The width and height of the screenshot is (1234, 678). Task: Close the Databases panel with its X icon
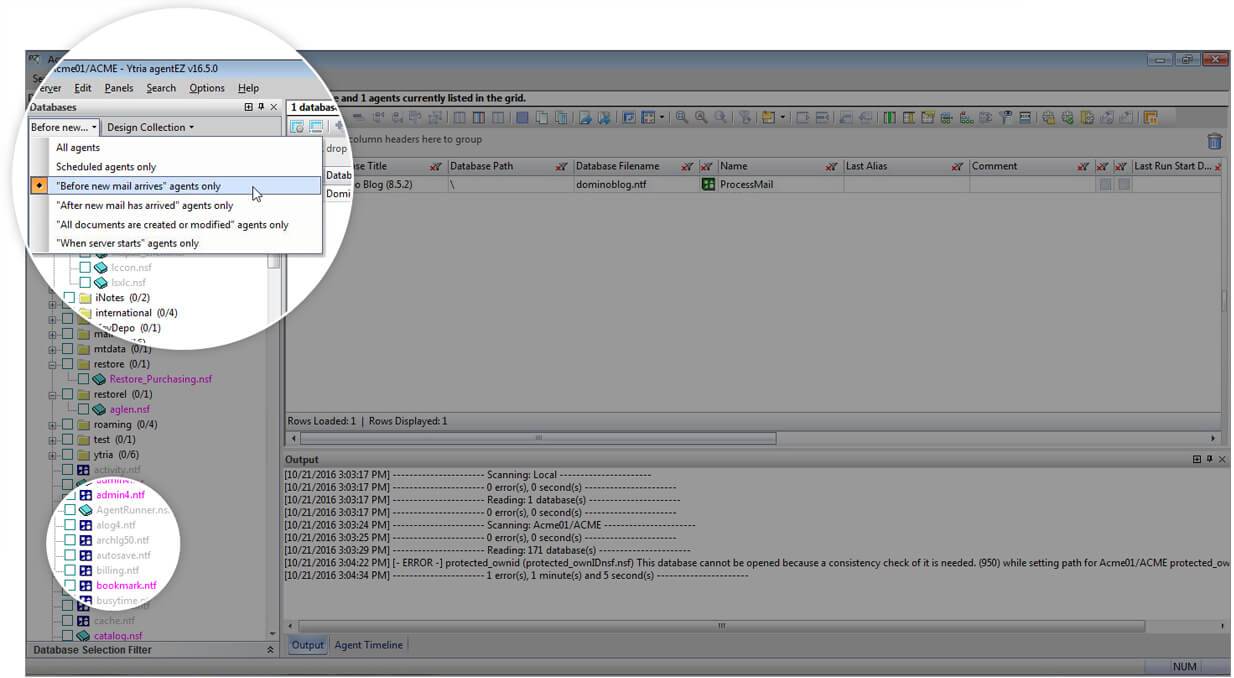(x=274, y=107)
